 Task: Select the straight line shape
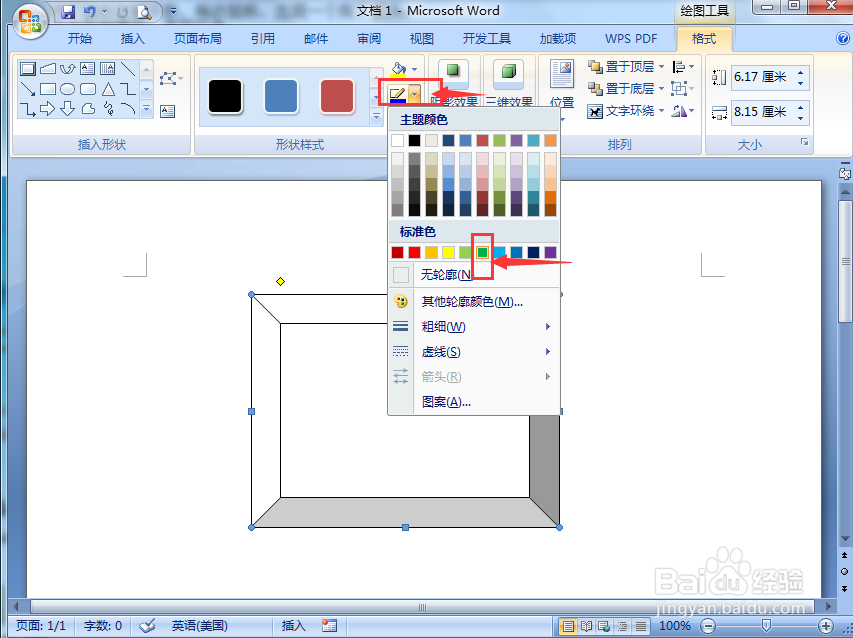click(x=128, y=69)
